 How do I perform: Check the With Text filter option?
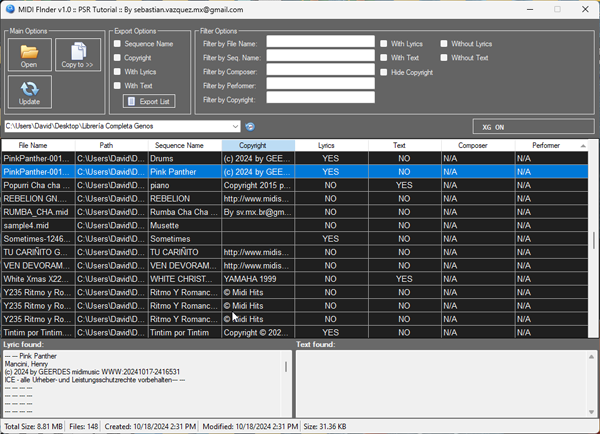pyautogui.click(x=384, y=58)
